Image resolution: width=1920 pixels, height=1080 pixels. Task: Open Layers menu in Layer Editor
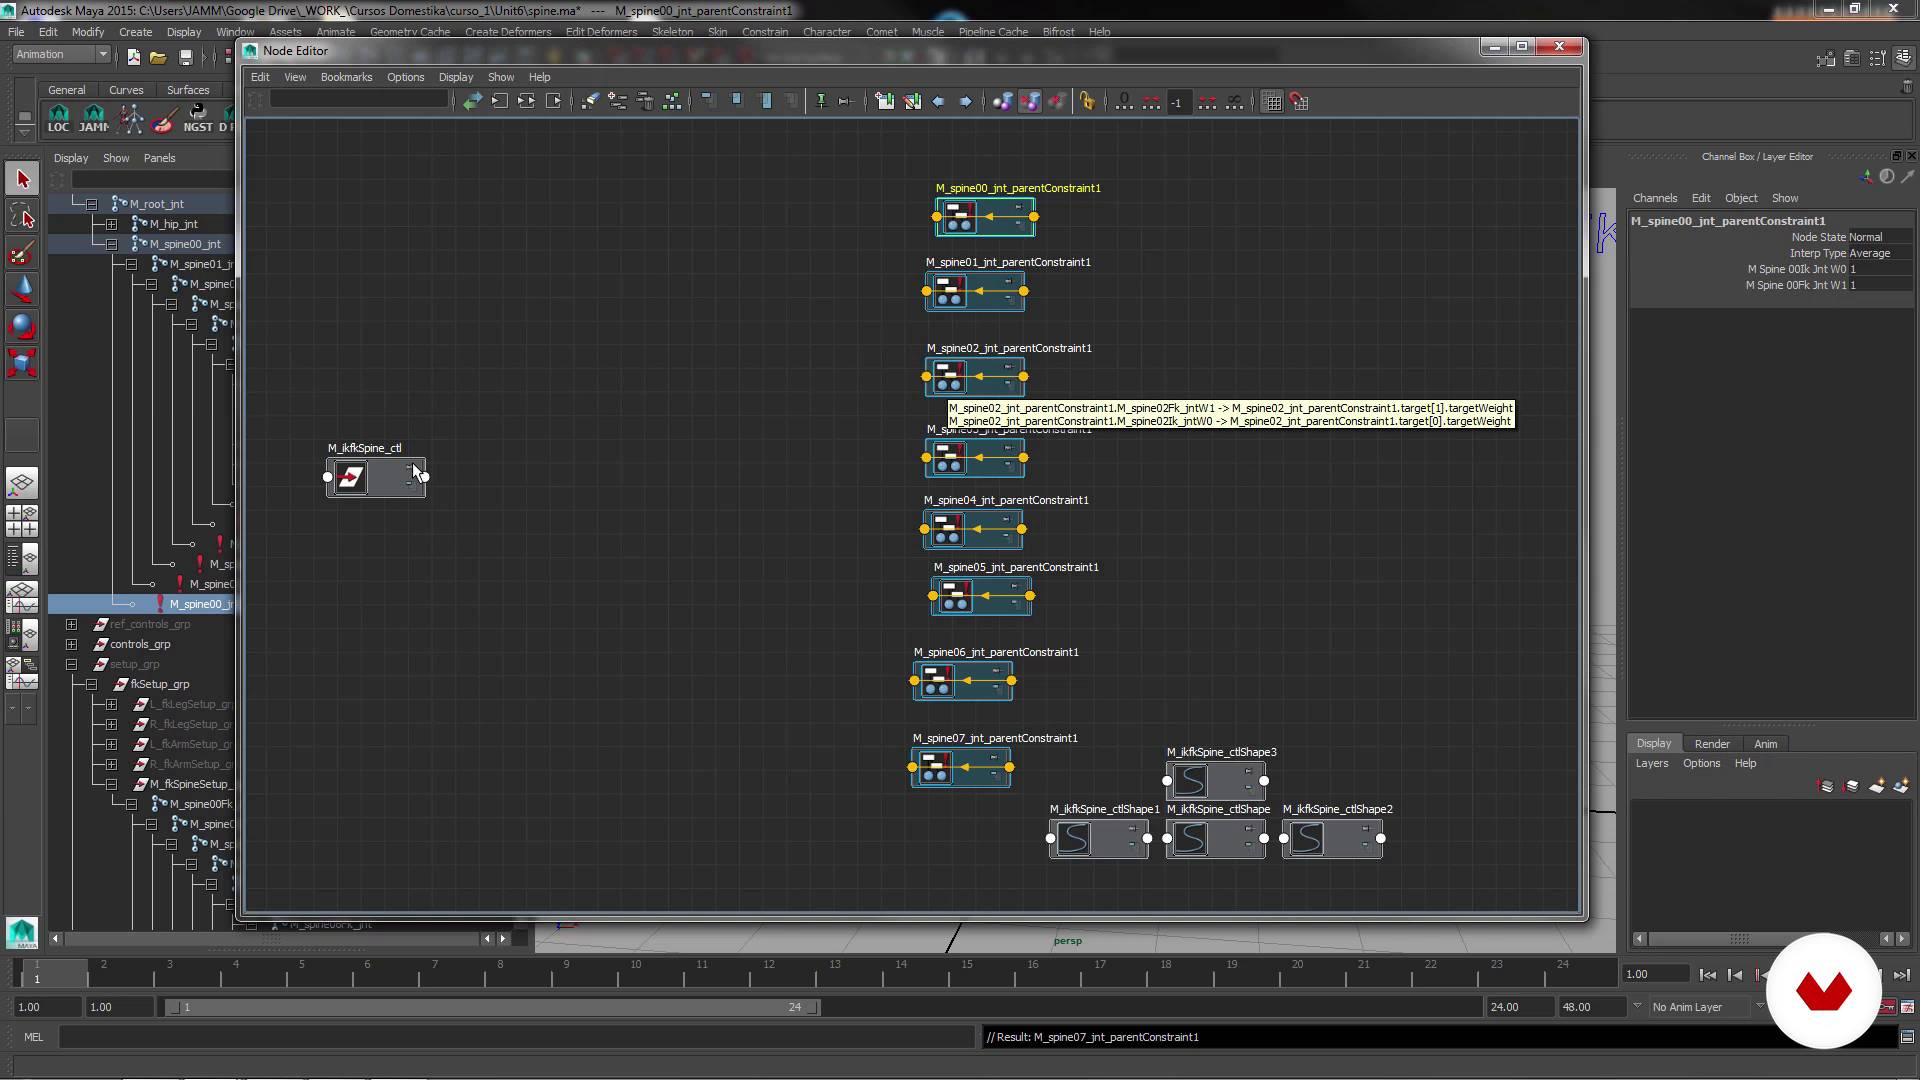1652,763
